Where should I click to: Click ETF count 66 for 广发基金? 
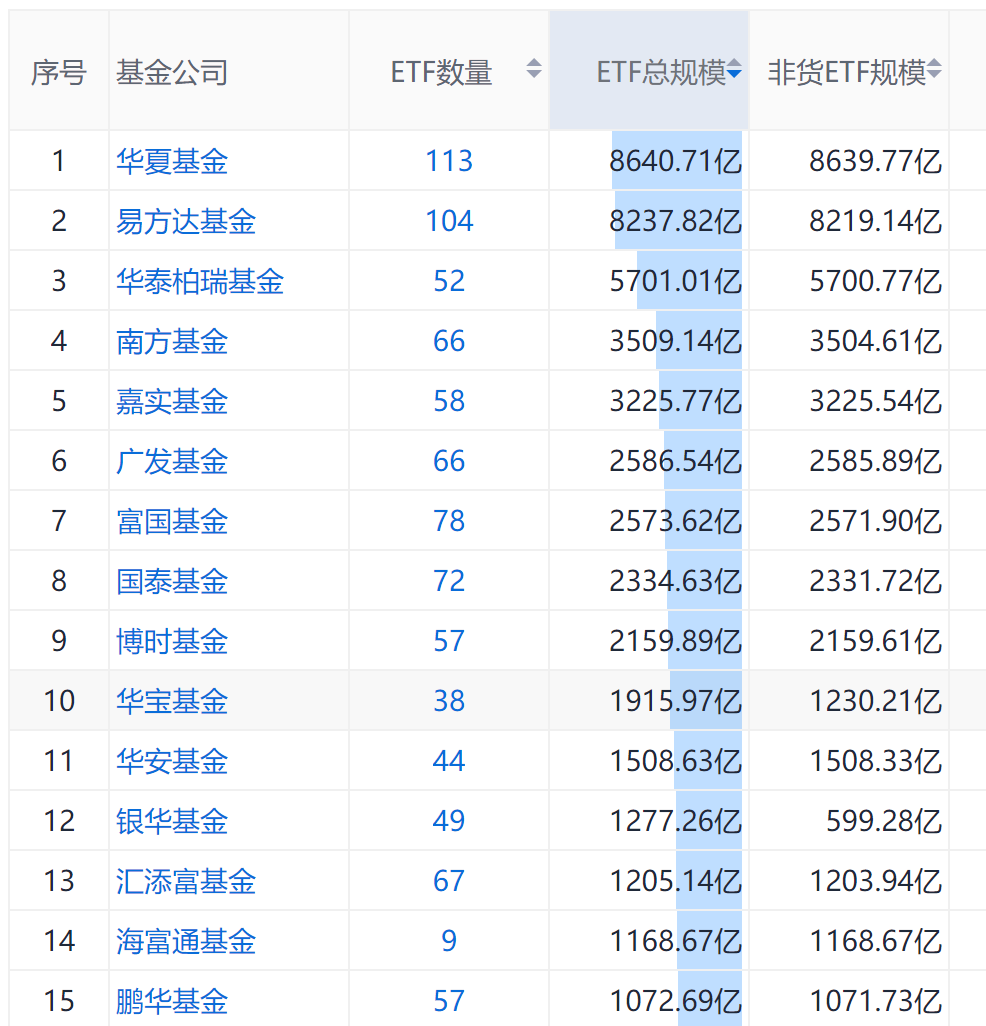pyautogui.click(x=449, y=461)
